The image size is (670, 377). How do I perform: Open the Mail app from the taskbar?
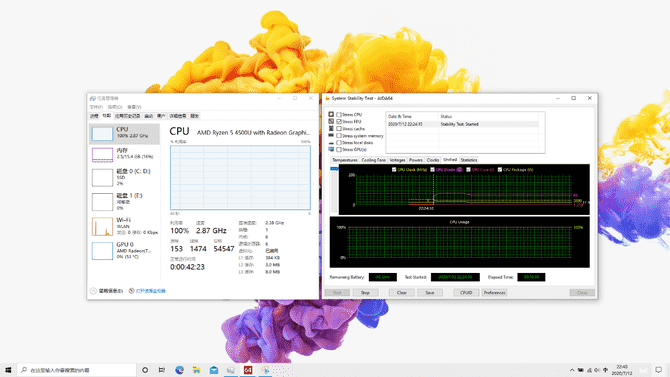(x=214, y=370)
